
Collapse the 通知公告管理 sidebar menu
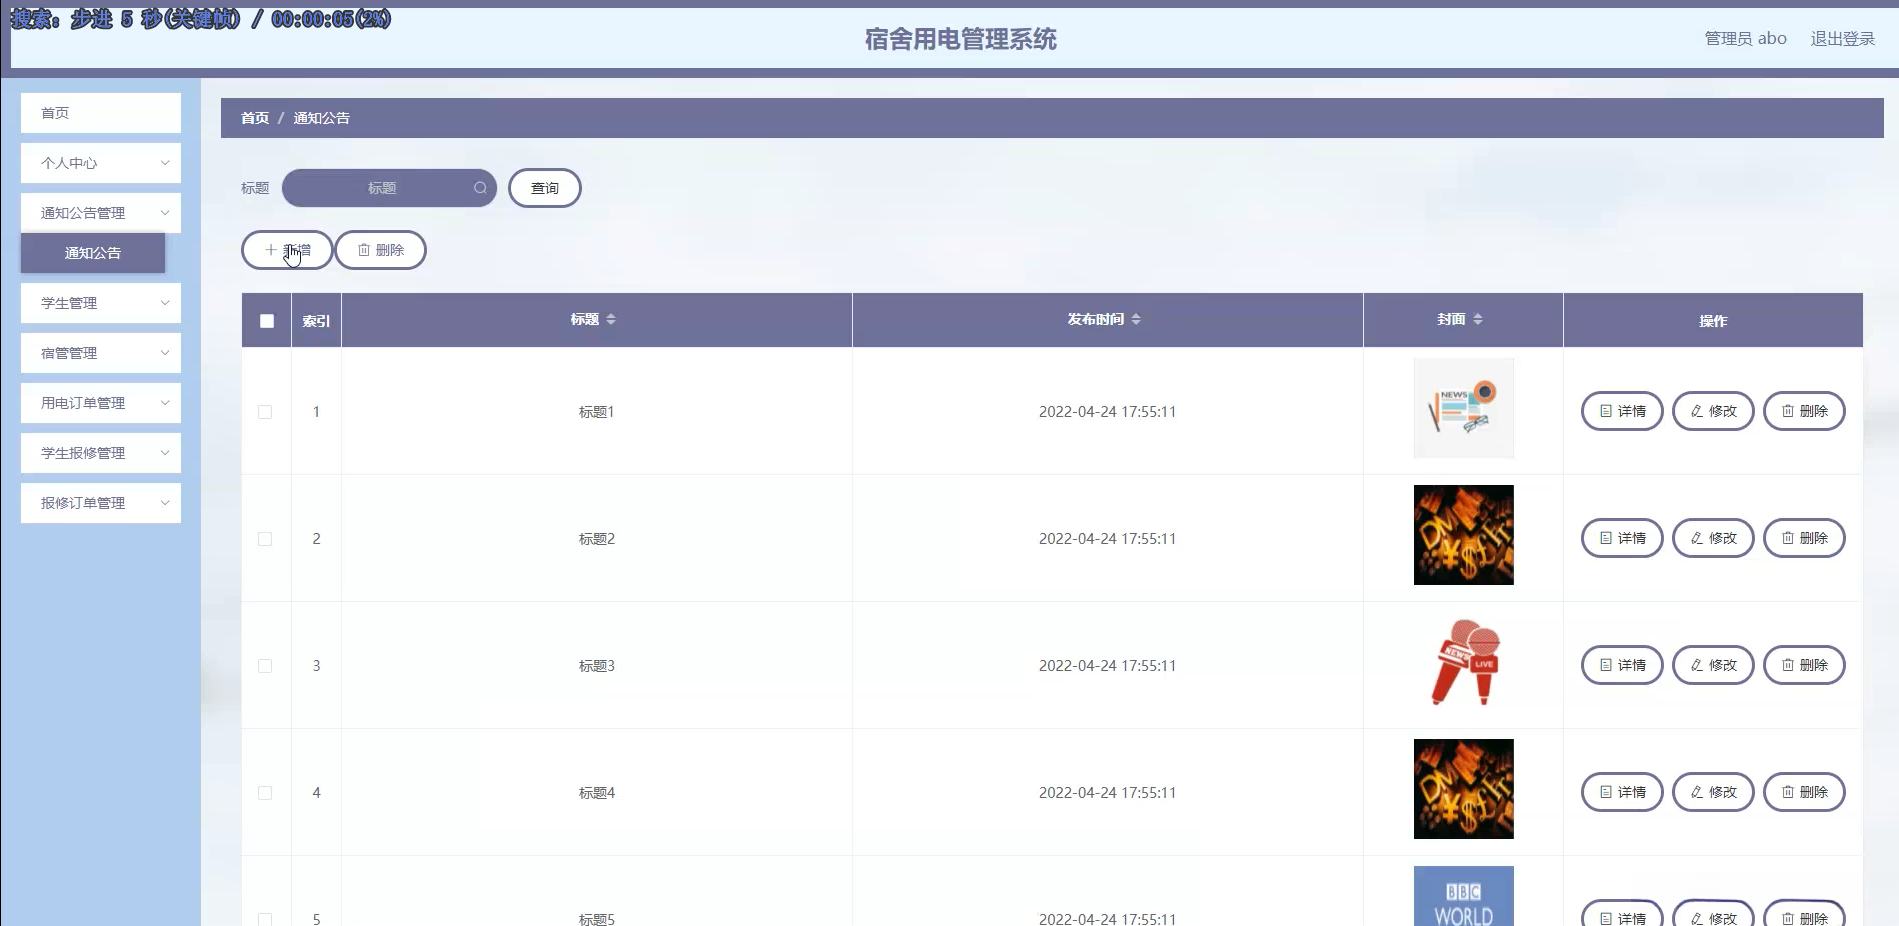pyautogui.click(x=101, y=213)
